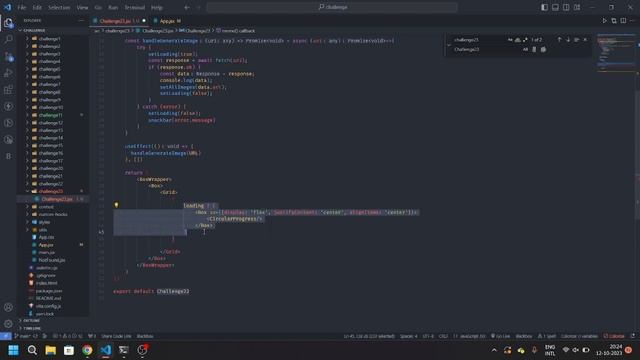This screenshot has width=640, height=360.
Task: Open Chrome from the taskbar
Action: [x=87, y=350]
